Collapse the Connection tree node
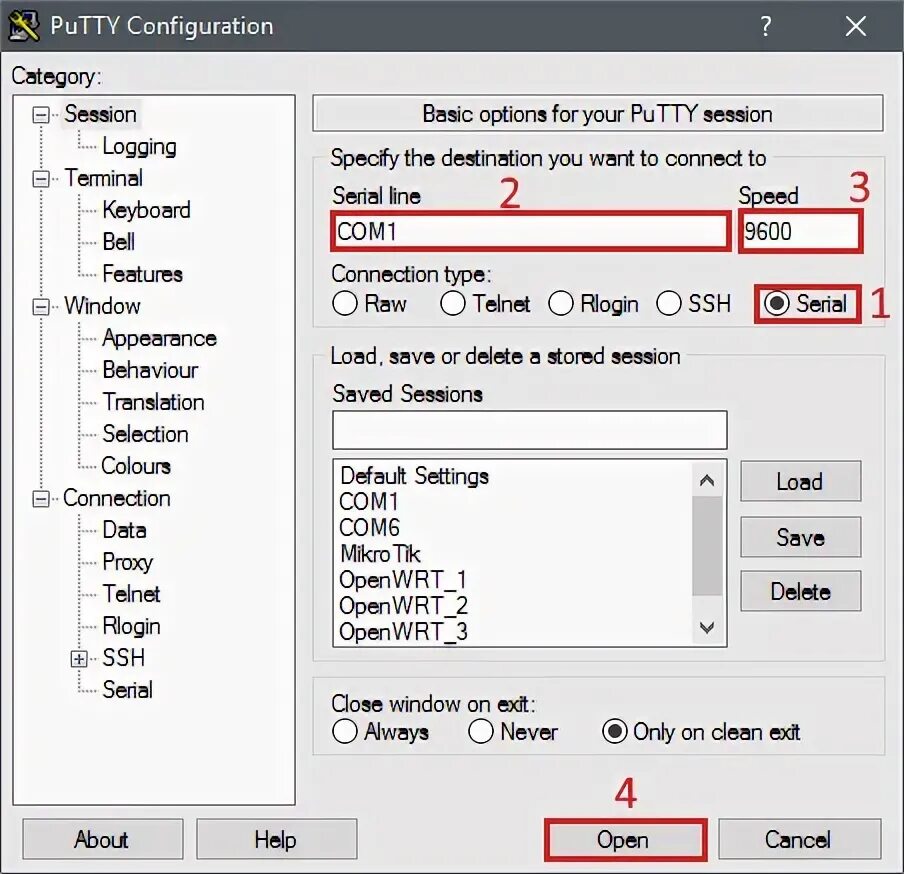904x874 pixels. (40, 499)
